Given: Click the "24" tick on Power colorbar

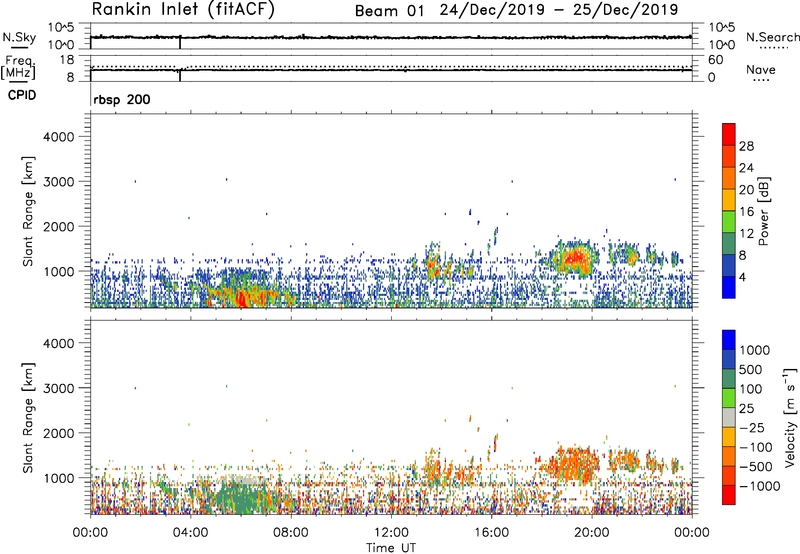Looking at the screenshot, I should click(x=746, y=168).
